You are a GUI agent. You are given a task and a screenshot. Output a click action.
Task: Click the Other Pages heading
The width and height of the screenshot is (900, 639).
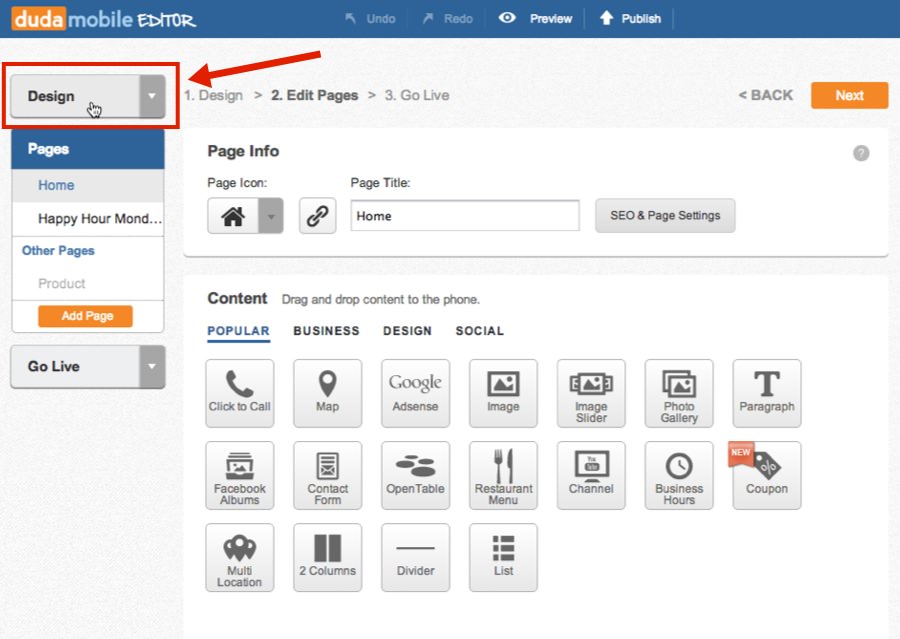(58, 251)
